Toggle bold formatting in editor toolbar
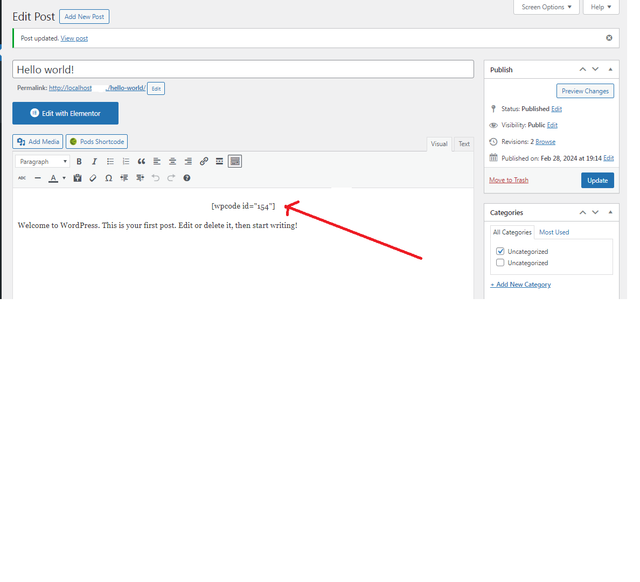Screen dimensions: 640x582 (79, 162)
